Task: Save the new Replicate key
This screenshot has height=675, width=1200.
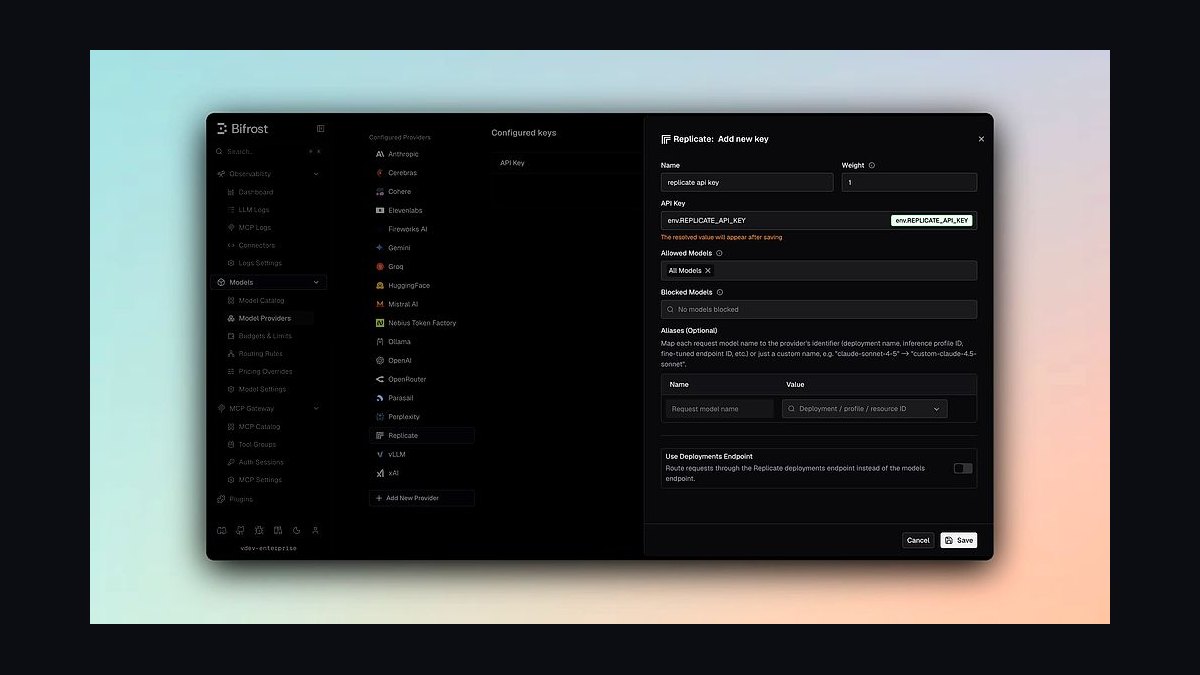Action: coord(958,540)
